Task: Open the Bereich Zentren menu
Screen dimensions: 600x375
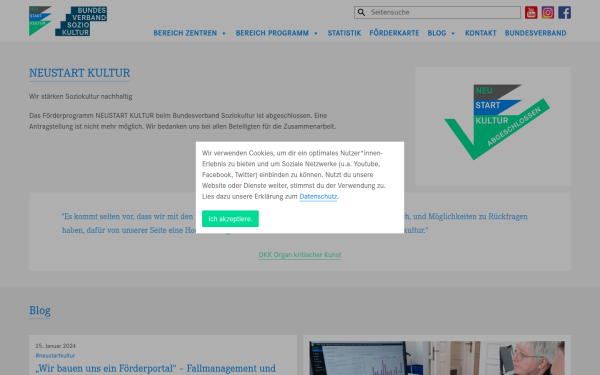Action: pyautogui.click(x=185, y=33)
